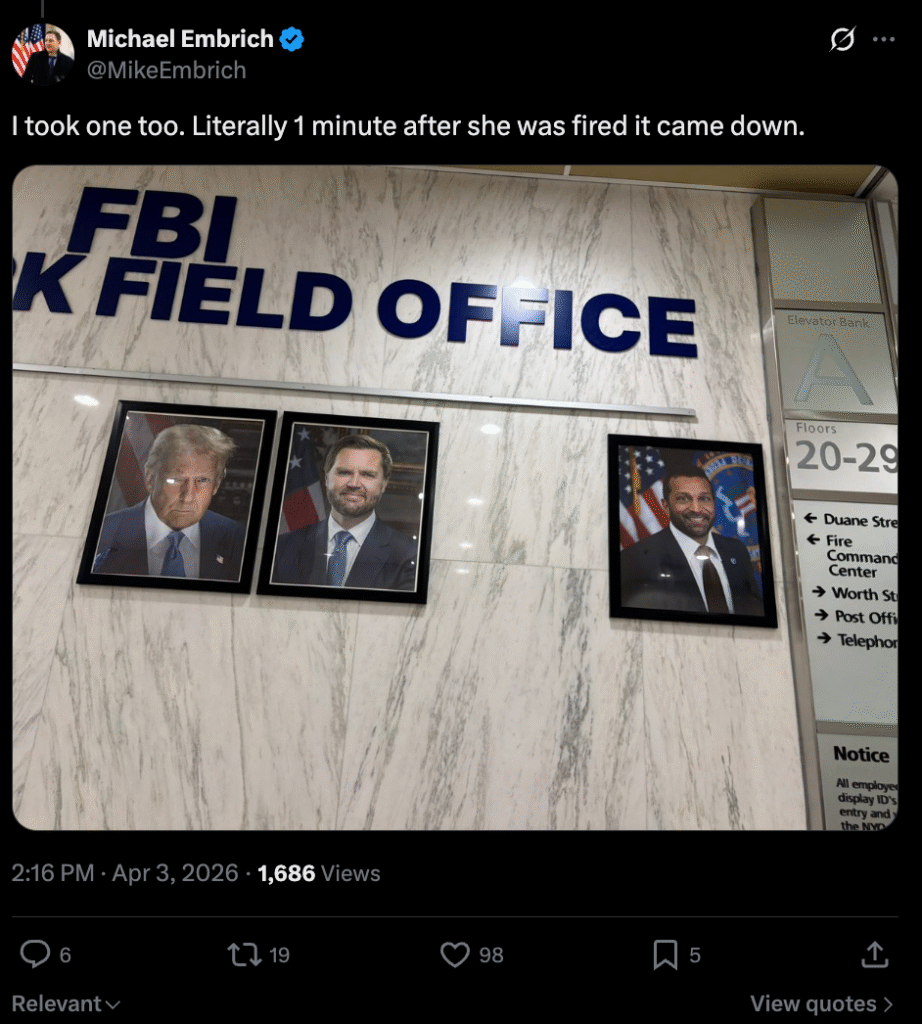
Task: Like the post with the heart icon
Action: pyautogui.click(x=456, y=955)
